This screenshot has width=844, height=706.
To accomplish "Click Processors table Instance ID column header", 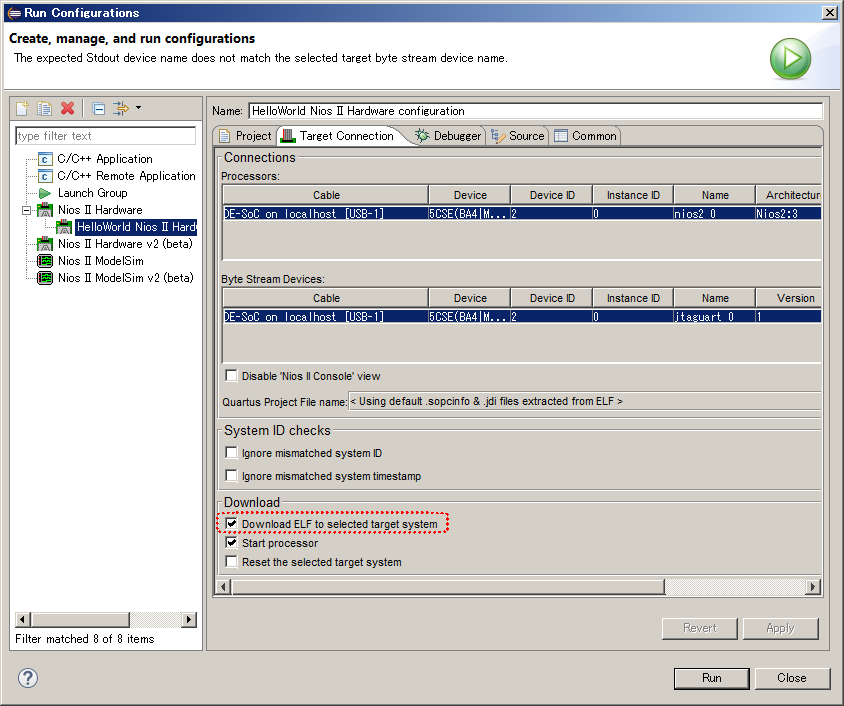I will pos(633,195).
